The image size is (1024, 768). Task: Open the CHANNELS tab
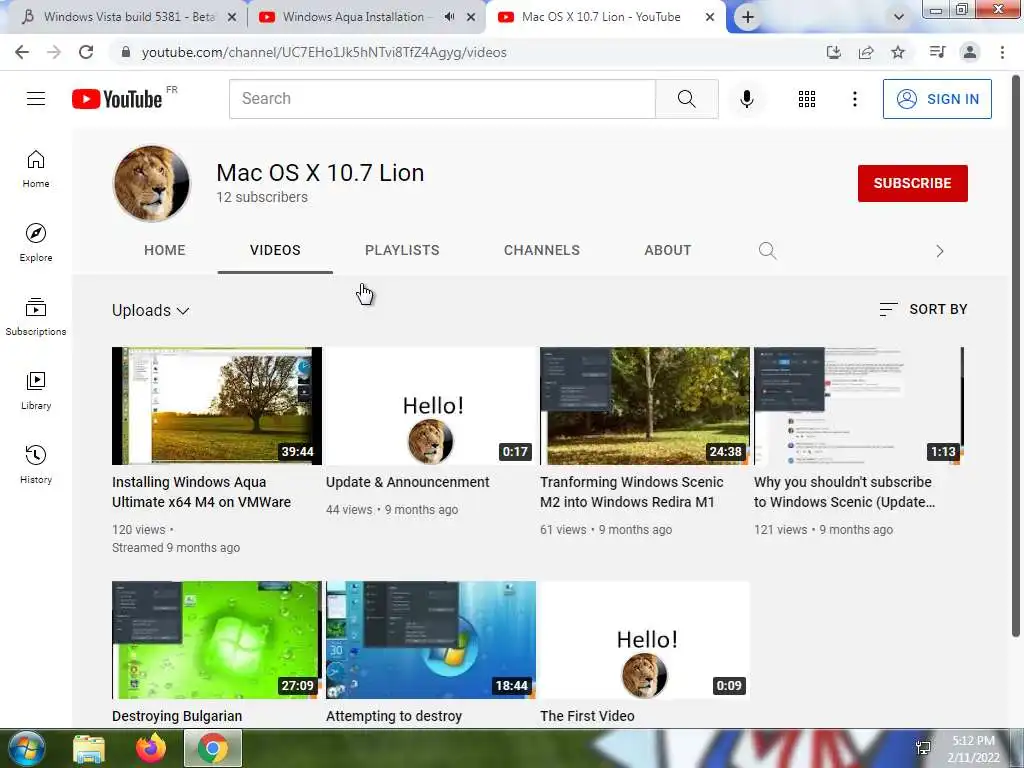point(541,250)
